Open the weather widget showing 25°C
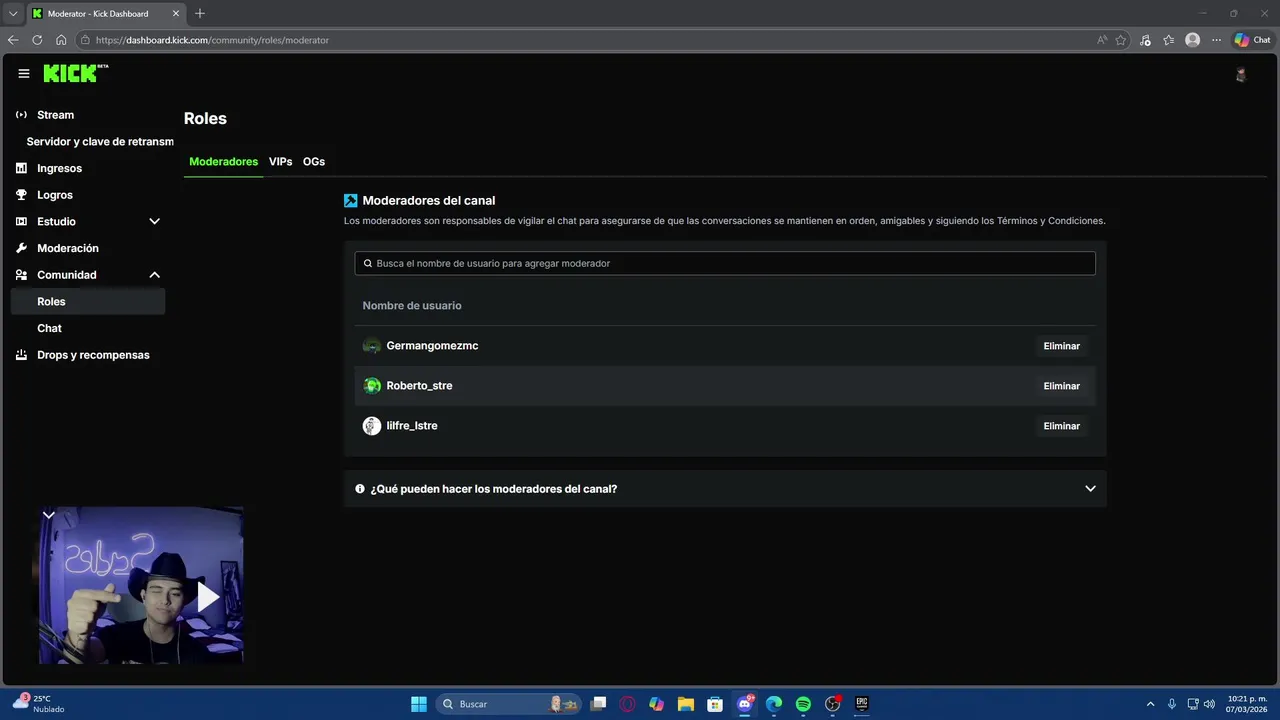 pyautogui.click(x=38, y=704)
